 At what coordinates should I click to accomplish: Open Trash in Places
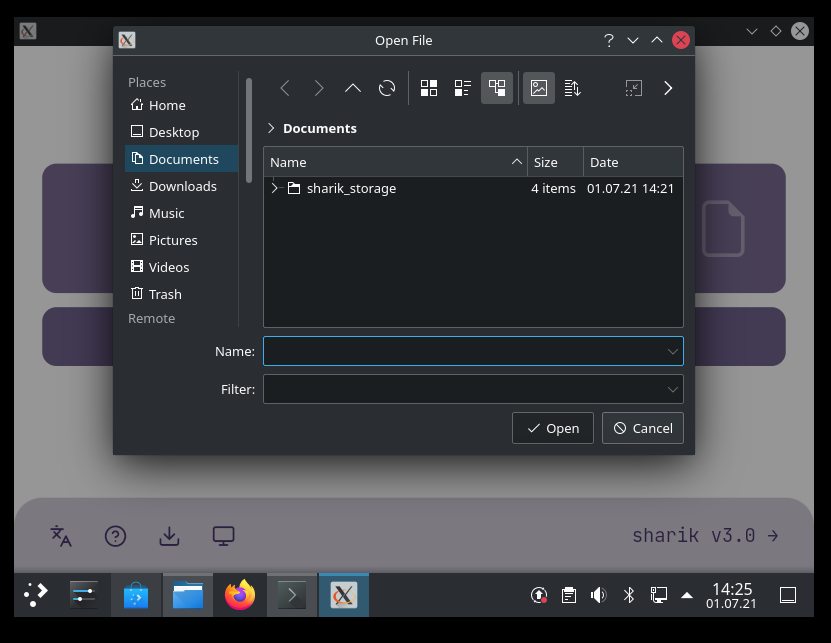pyautogui.click(x=182, y=294)
